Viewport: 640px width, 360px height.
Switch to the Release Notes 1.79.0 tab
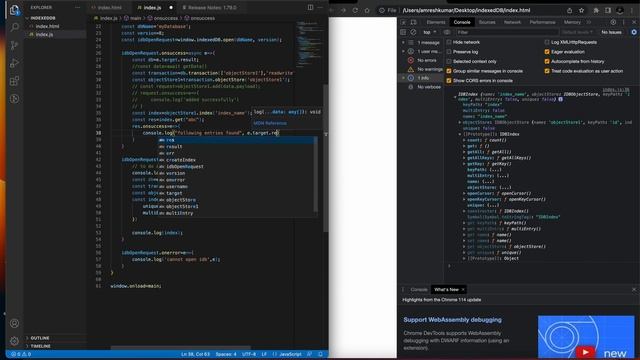pyautogui.click(x=212, y=7)
